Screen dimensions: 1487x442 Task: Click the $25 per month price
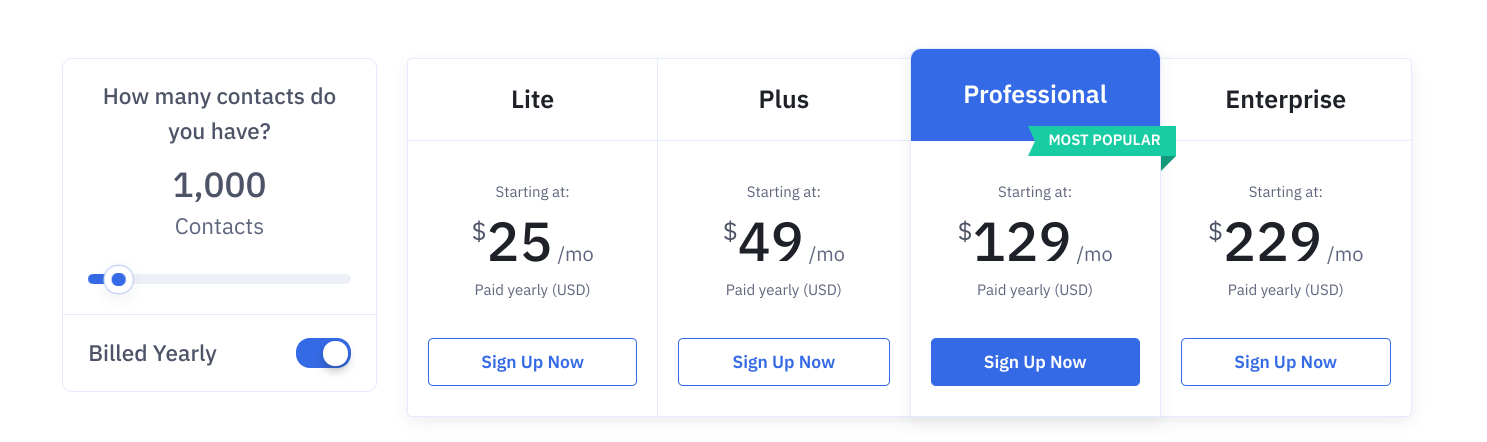pos(532,243)
